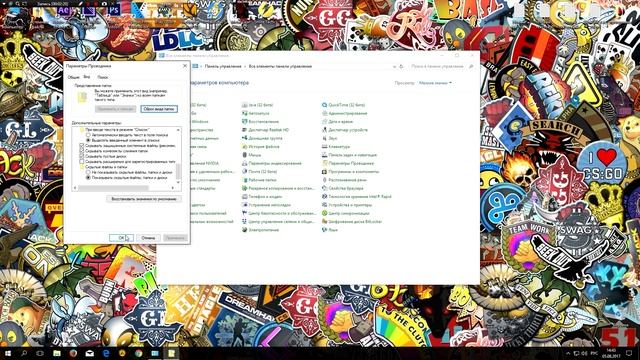This screenshot has width=640, height=360.
Task: Switch to the Общие tab
Action: pyautogui.click(x=73, y=77)
